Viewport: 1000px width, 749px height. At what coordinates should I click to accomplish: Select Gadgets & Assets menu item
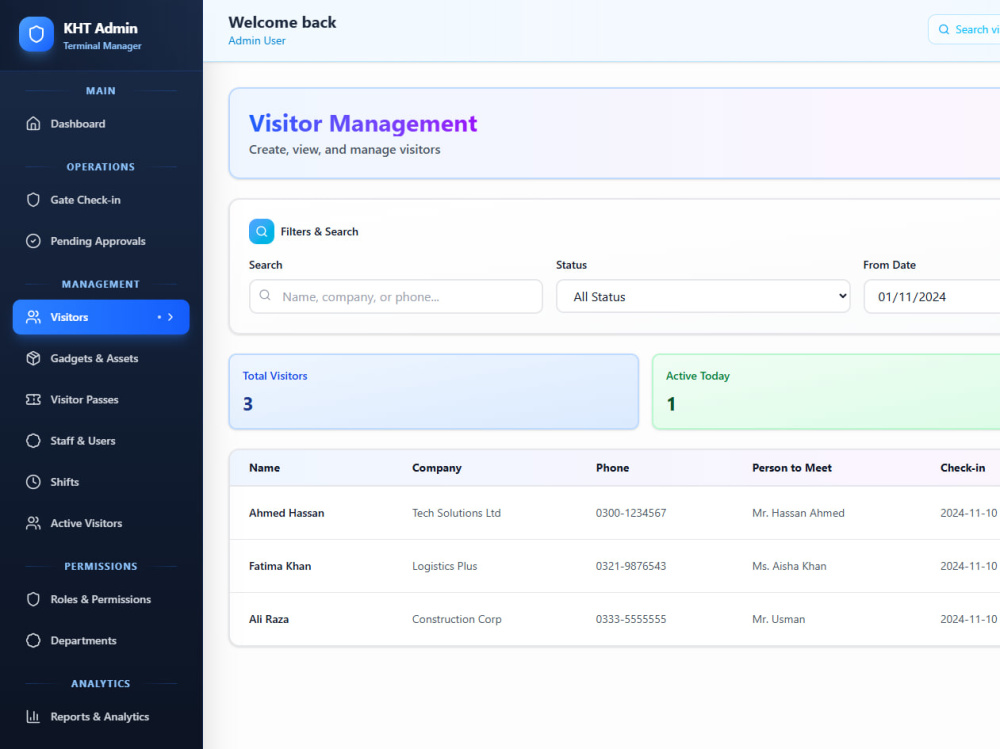tap(101, 359)
